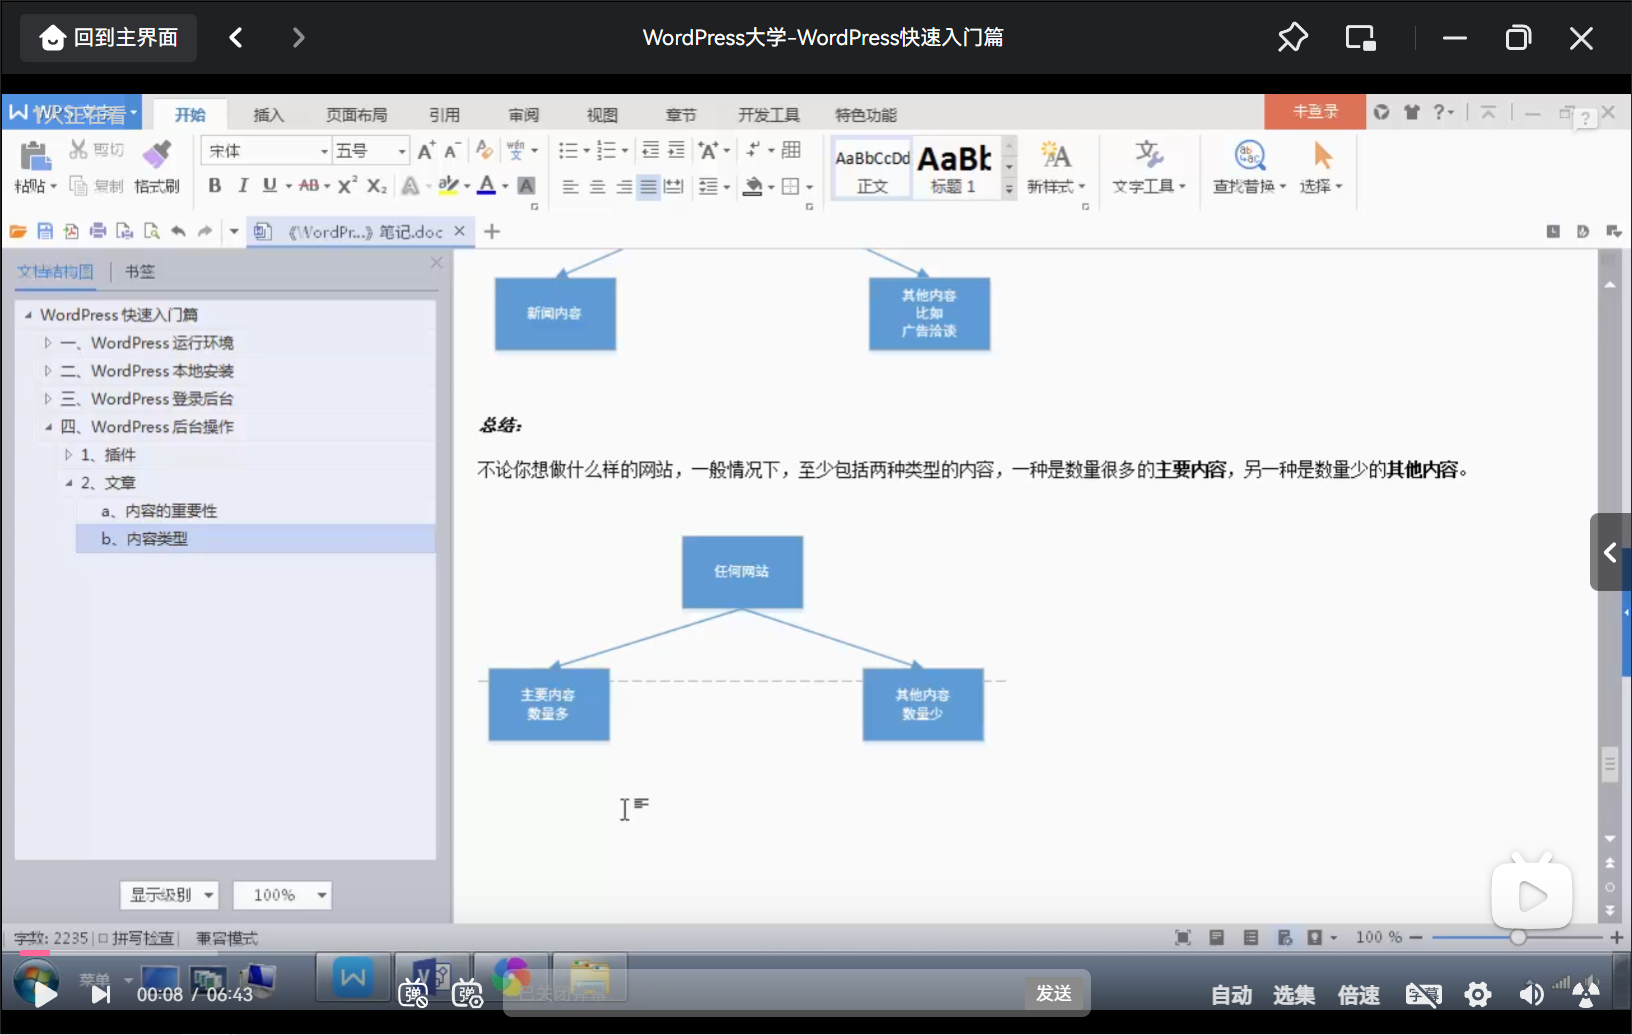1632x1035 pixels.
Task: Click the decrease indent icon
Action: [650, 151]
